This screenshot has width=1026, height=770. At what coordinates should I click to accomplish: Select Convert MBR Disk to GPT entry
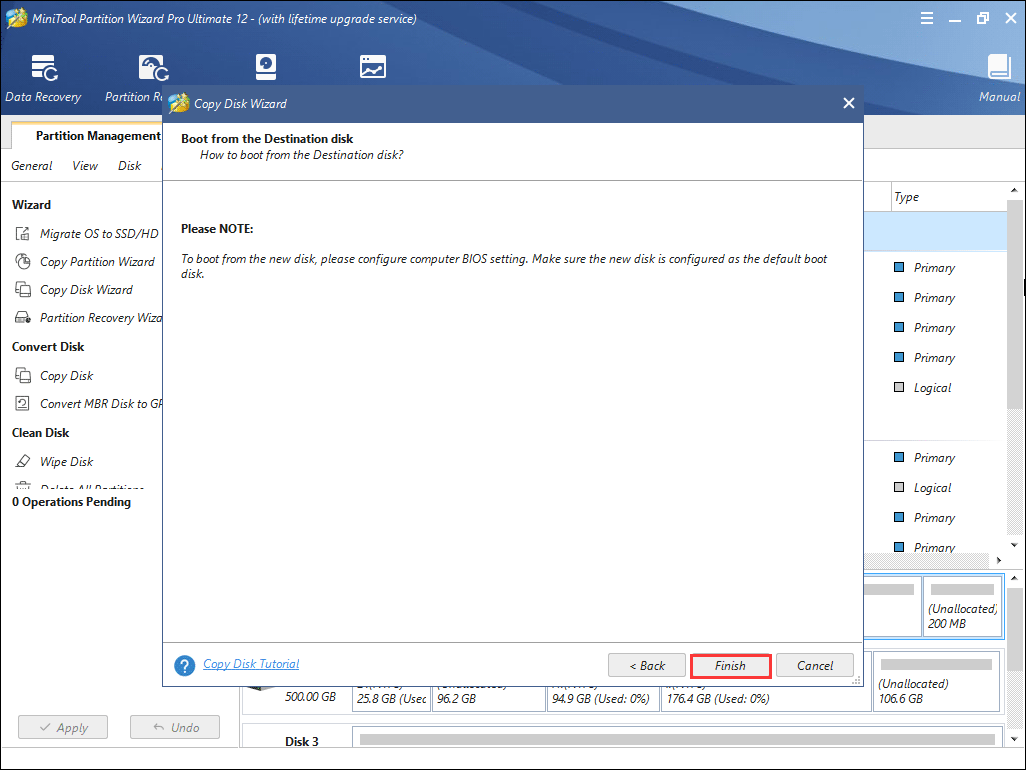pos(101,404)
